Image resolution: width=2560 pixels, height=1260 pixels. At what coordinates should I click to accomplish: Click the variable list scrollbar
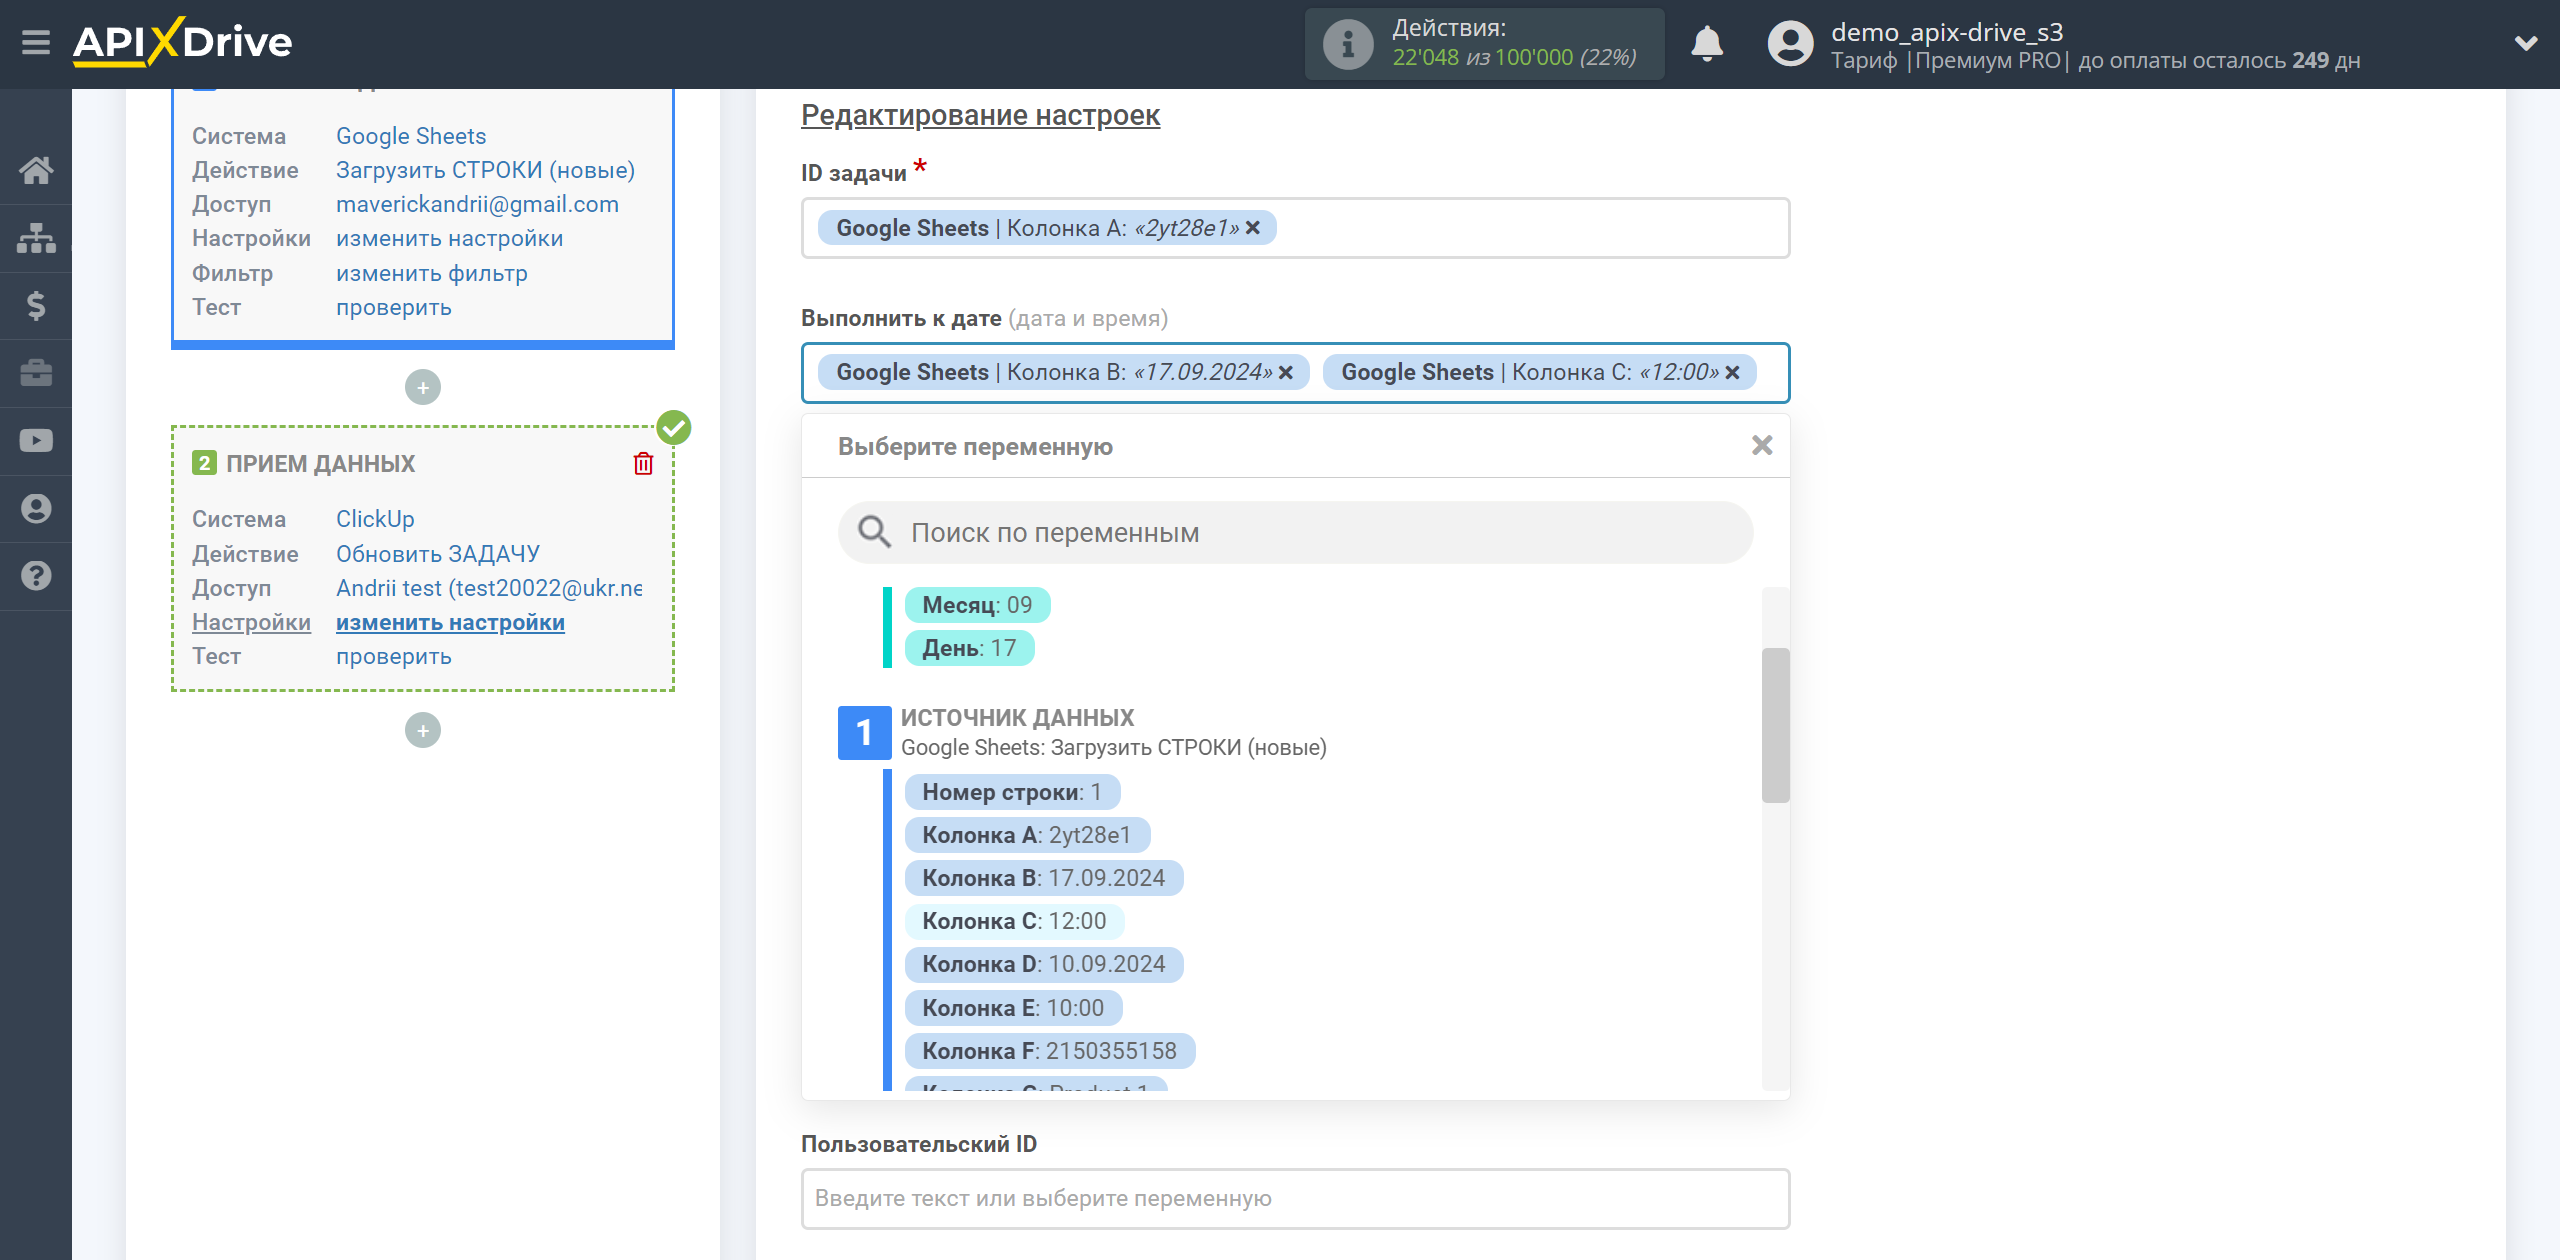(x=1775, y=725)
